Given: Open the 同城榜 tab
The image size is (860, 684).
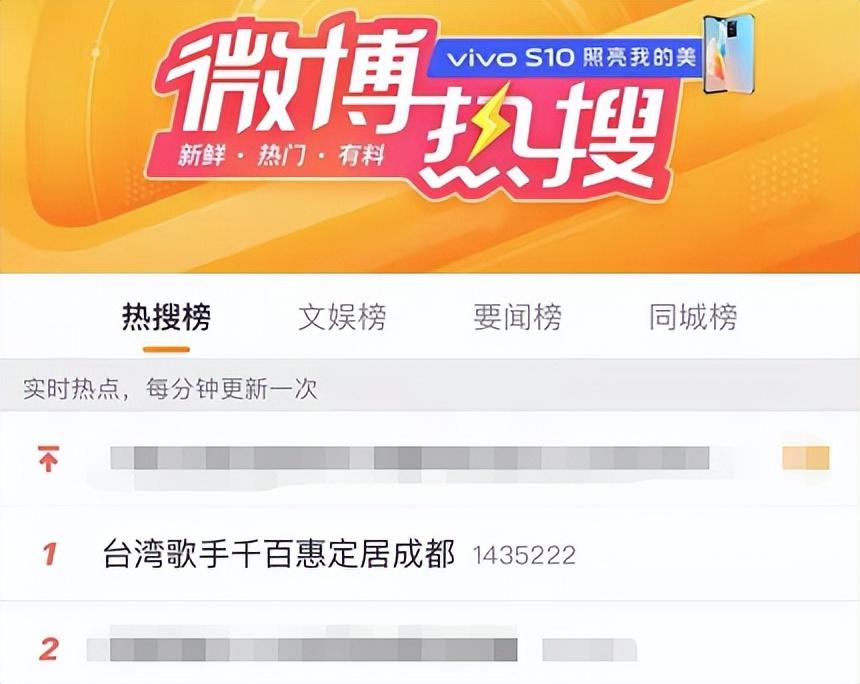Looking at the screenshot, I should tap(693, 317).
